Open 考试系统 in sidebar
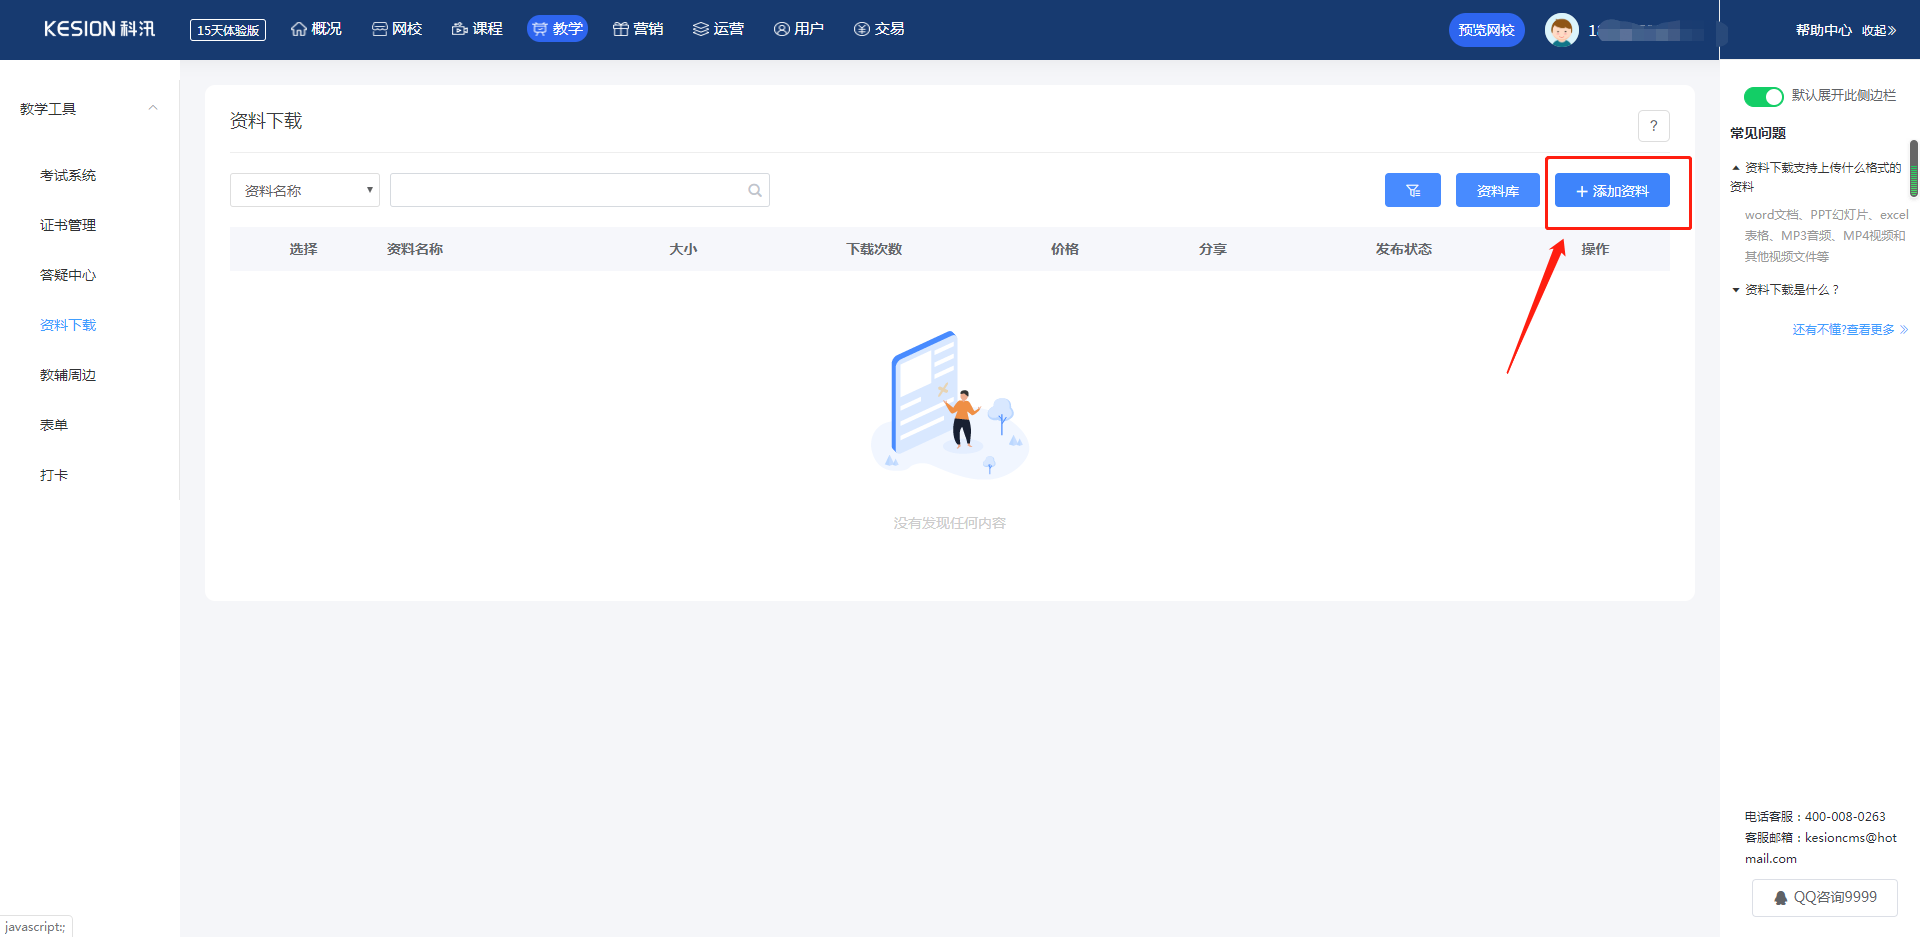The height and width of the screenshot is (937, 1920). pyautogui.click(x=68, y=175)
